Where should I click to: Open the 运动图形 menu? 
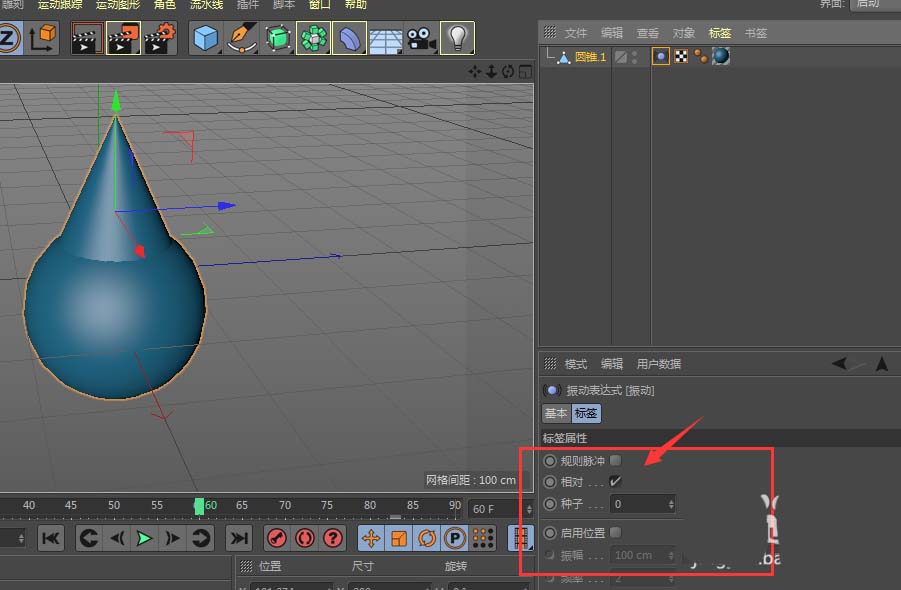pyautogui.click(x=118, y=5)
